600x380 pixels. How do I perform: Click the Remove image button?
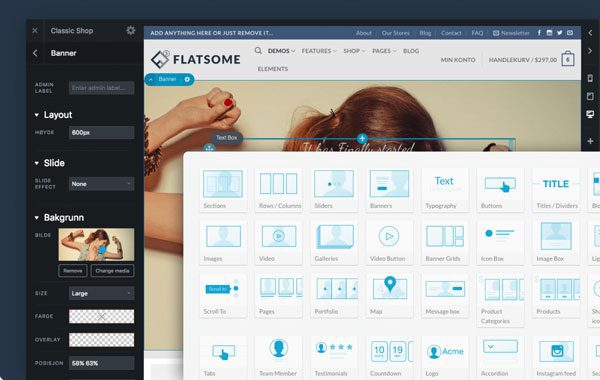(x=73, y=271)
